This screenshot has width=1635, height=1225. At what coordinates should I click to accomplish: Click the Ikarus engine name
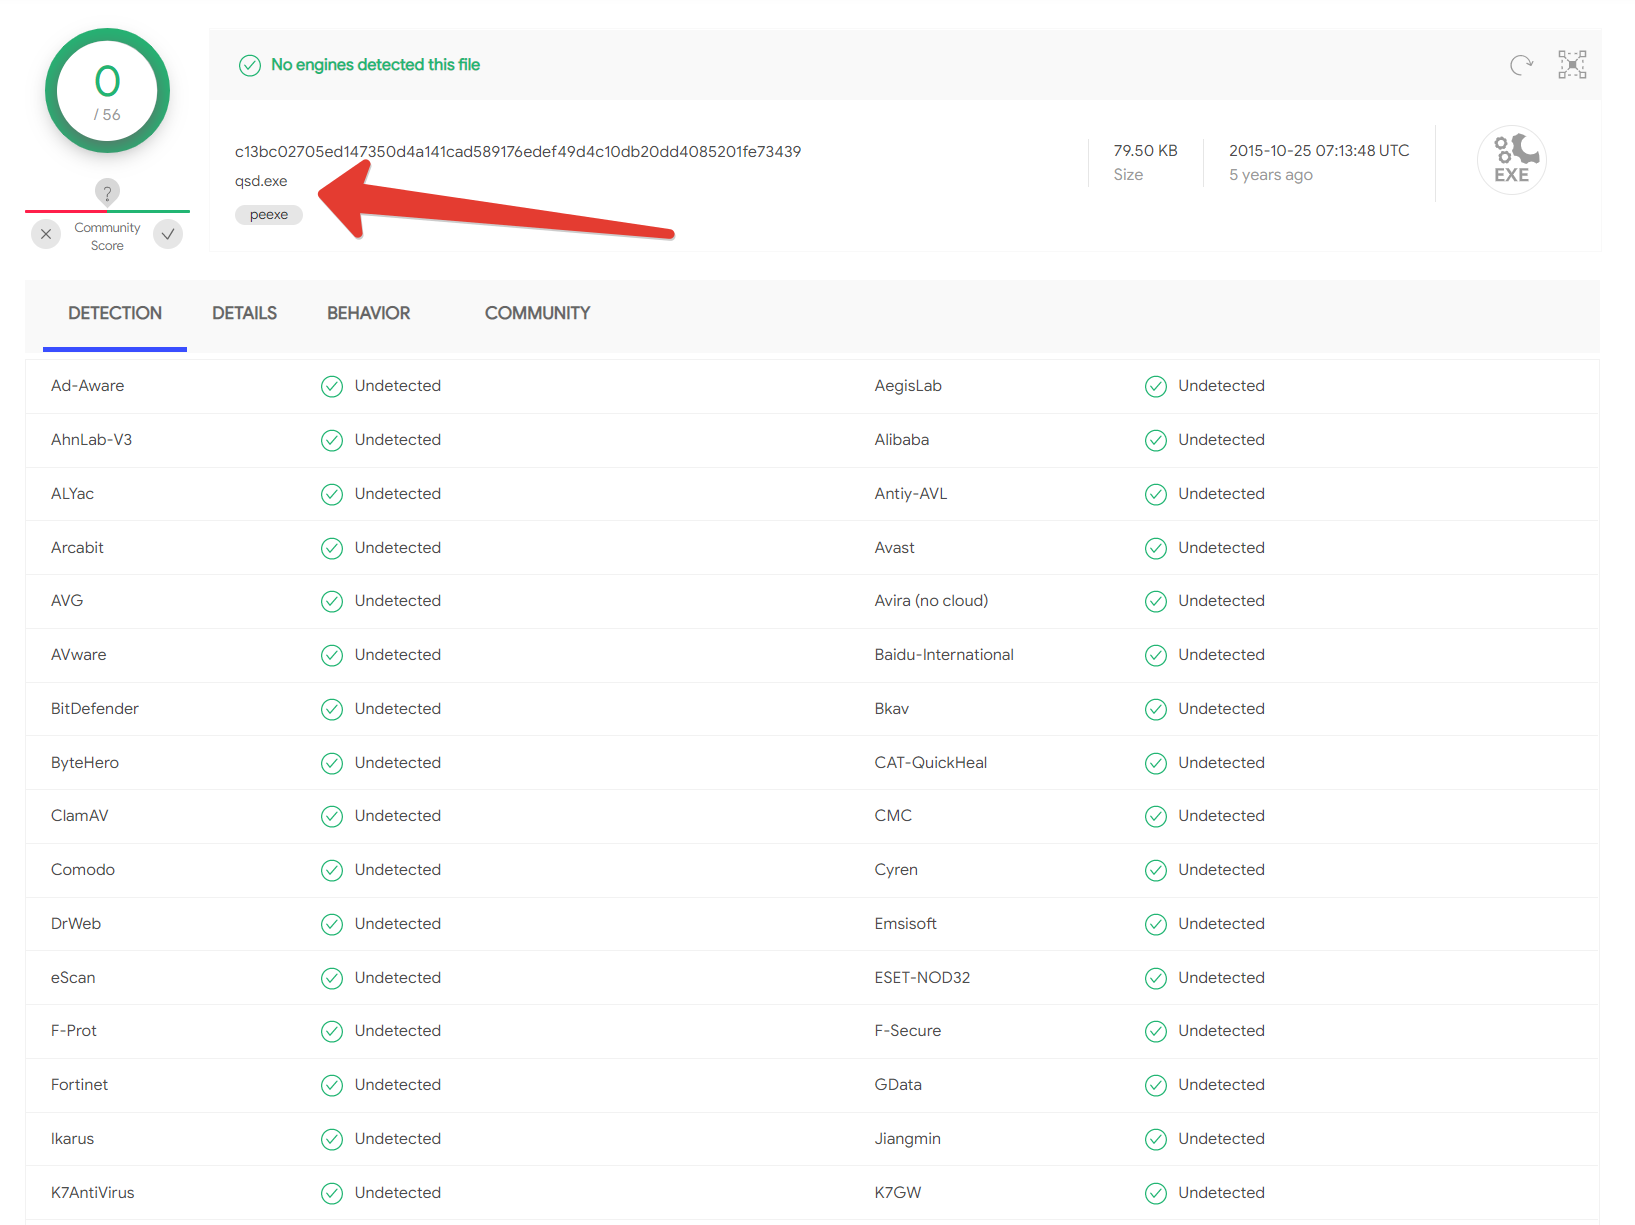click(x=72, y=1139)
